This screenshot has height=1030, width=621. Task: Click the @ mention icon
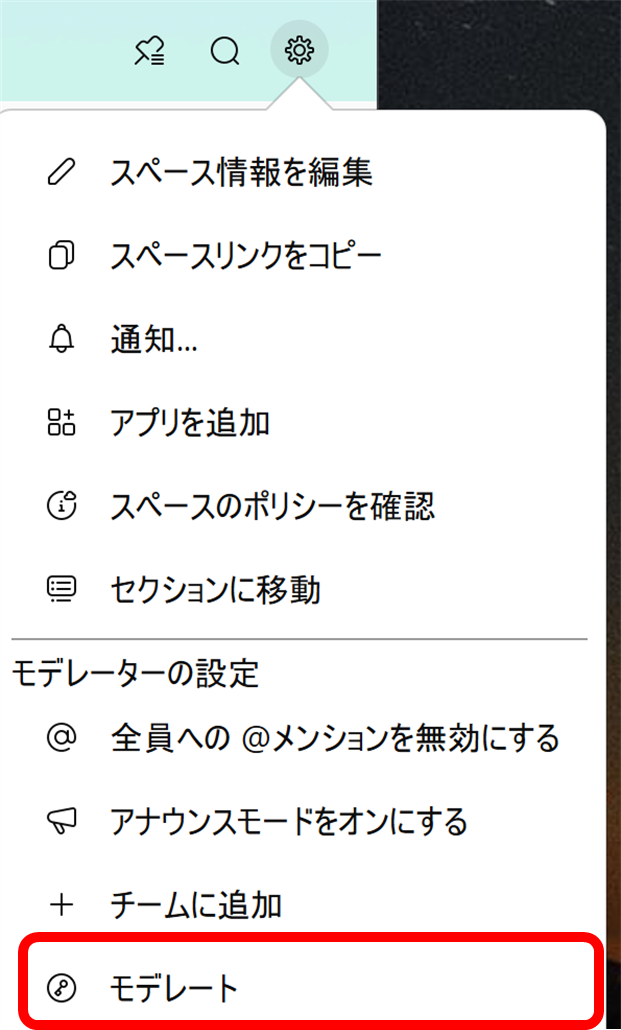[62, 737]
